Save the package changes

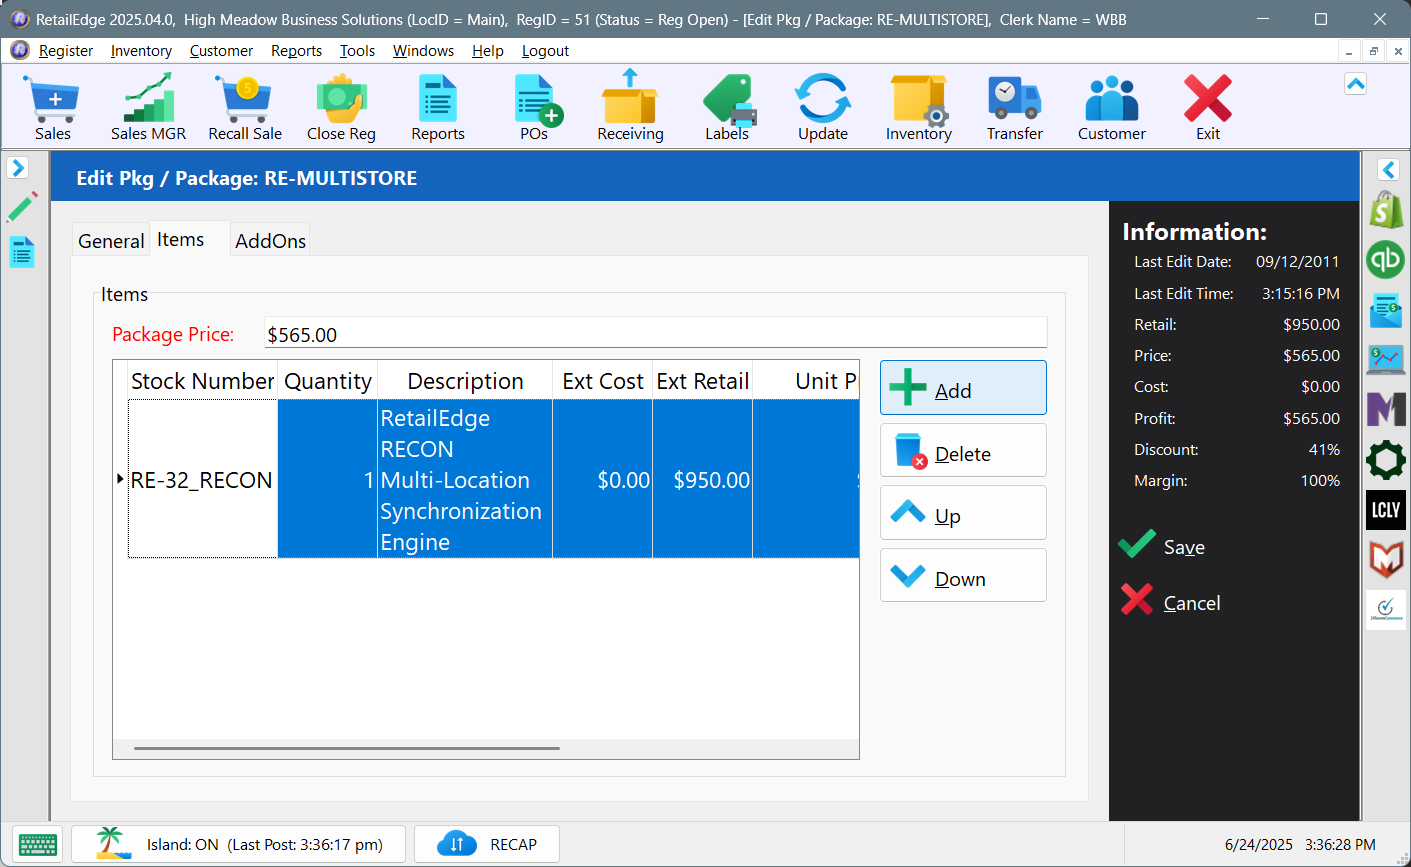(1163, 546)
